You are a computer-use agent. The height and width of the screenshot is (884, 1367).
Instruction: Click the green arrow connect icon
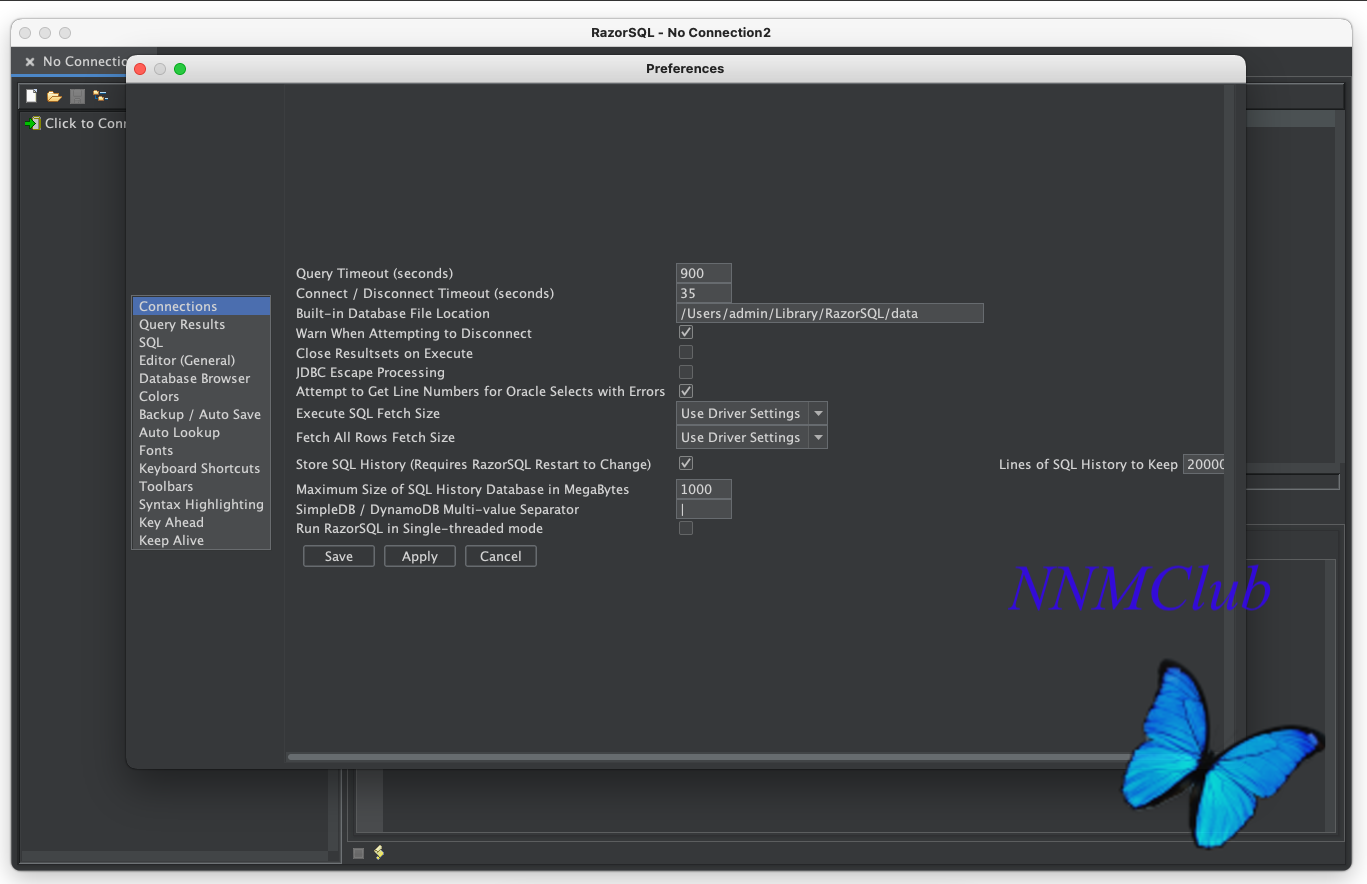pyautogui.click(x=33, y=123)
